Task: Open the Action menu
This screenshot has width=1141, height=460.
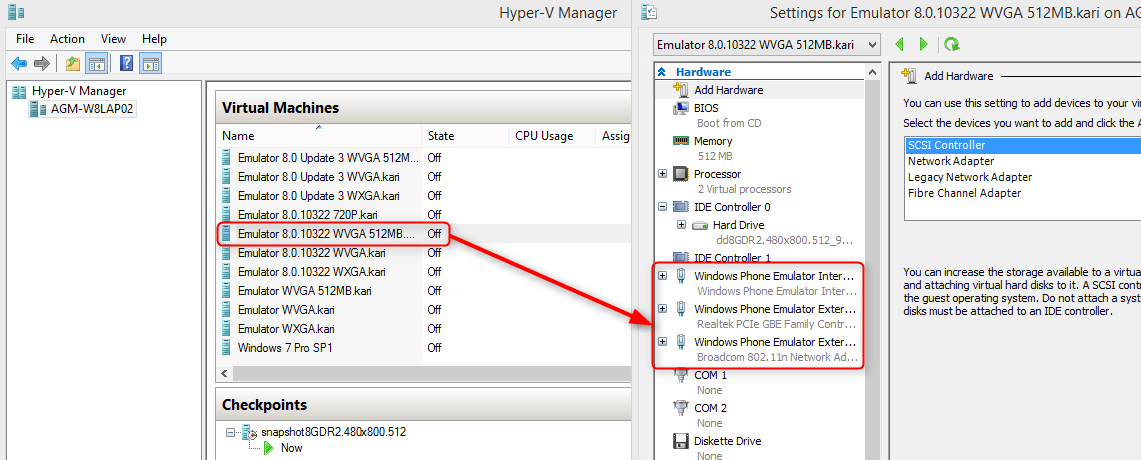Action: pos(67,39)
